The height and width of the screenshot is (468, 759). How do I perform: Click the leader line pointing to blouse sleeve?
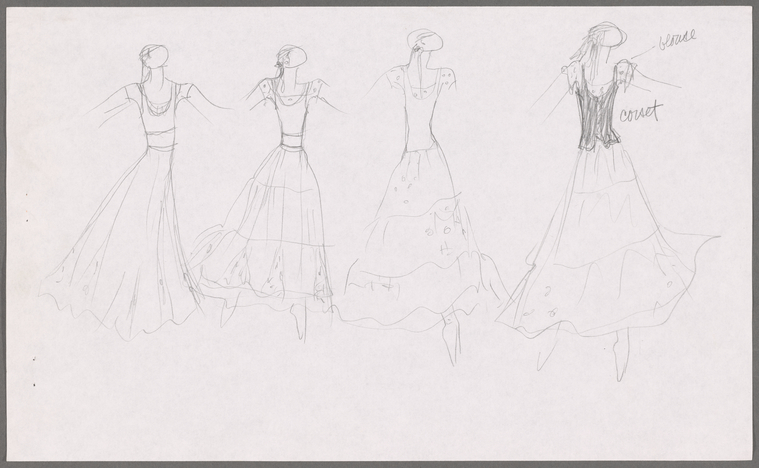(643, 53)
